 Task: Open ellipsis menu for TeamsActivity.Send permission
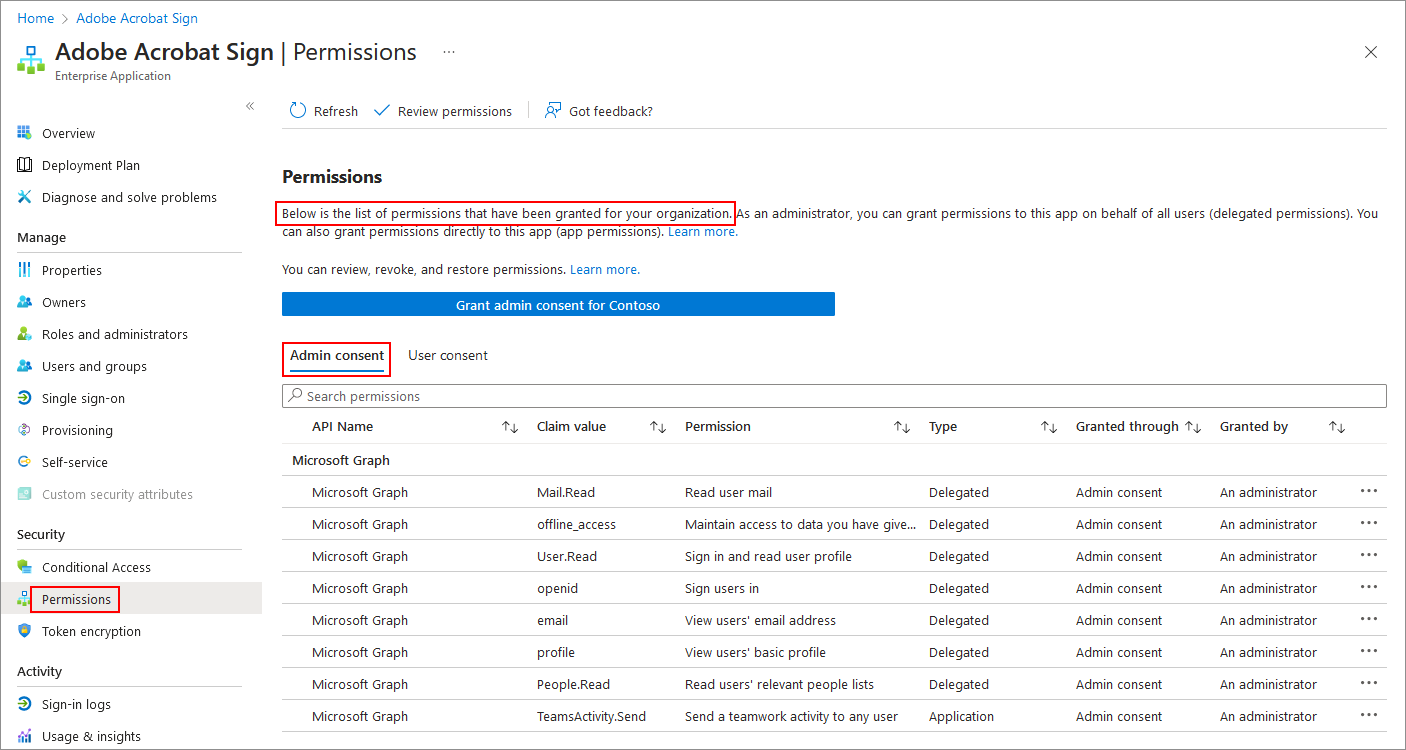1368,715
